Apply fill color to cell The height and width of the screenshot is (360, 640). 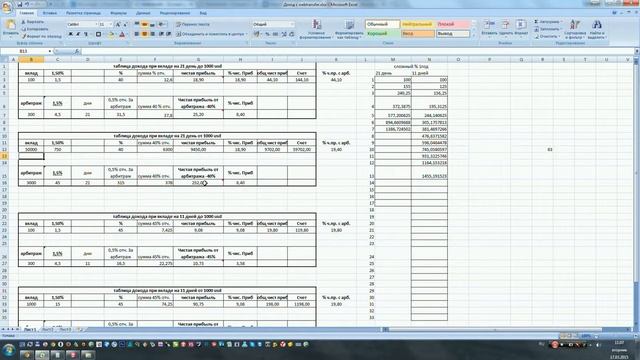coord(111,35)
